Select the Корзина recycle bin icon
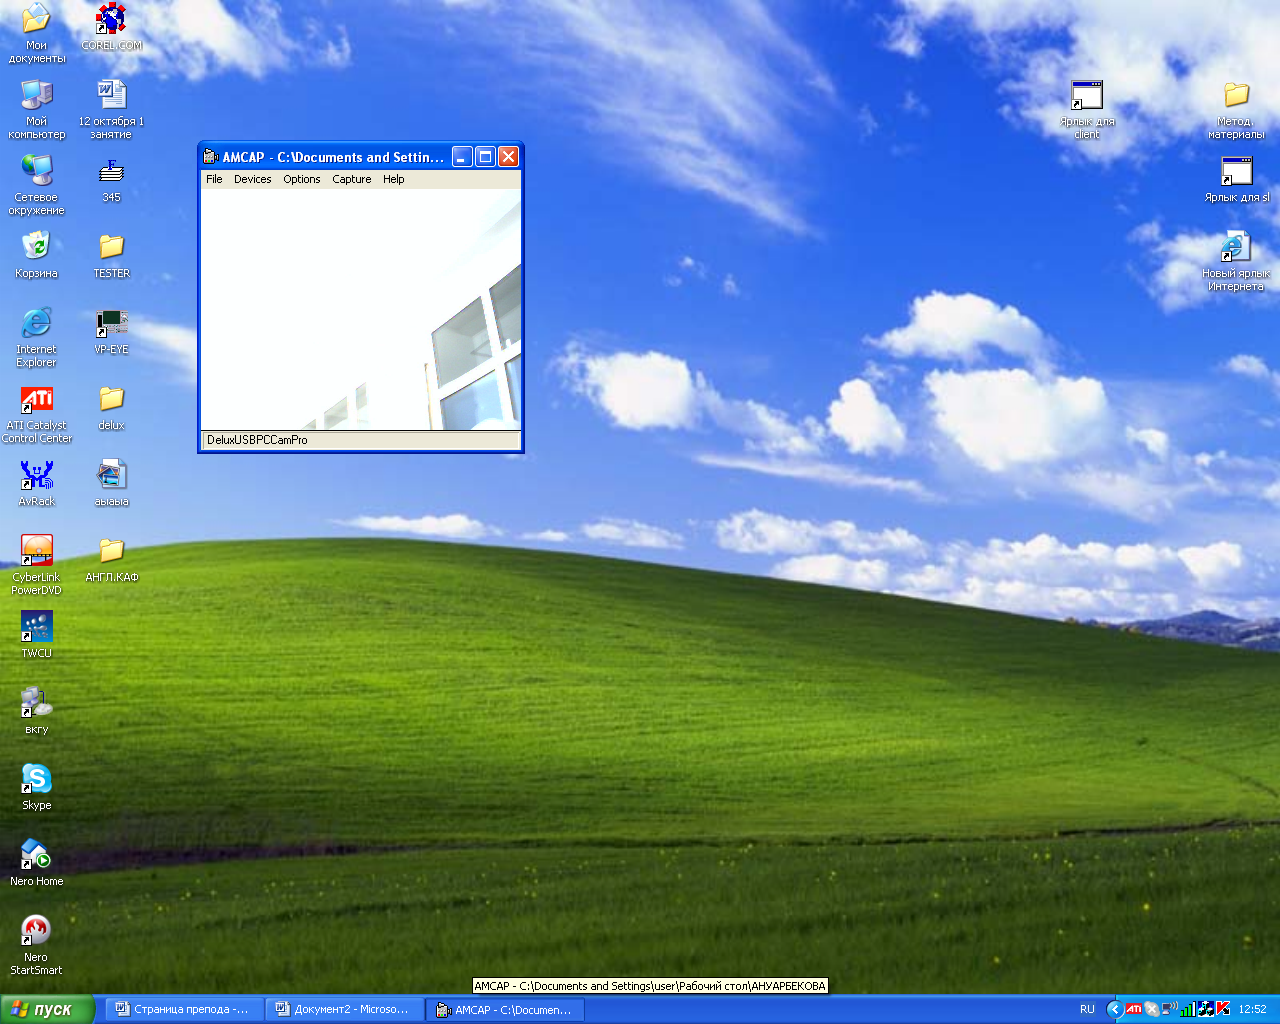This screenshot has width=1280, height=1024. pyautogui.click(x=37, y=255)
